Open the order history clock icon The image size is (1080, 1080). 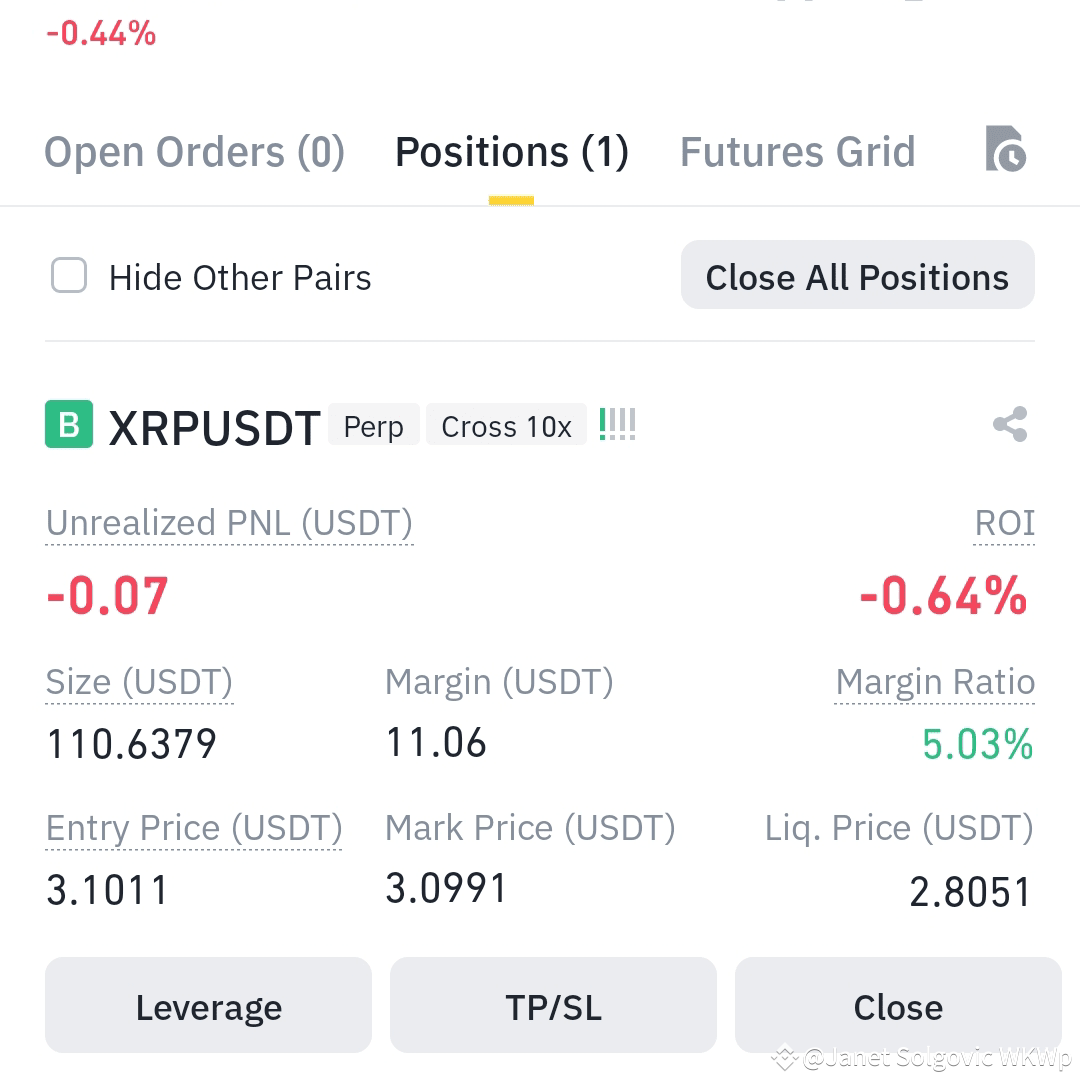[1006, 149]
